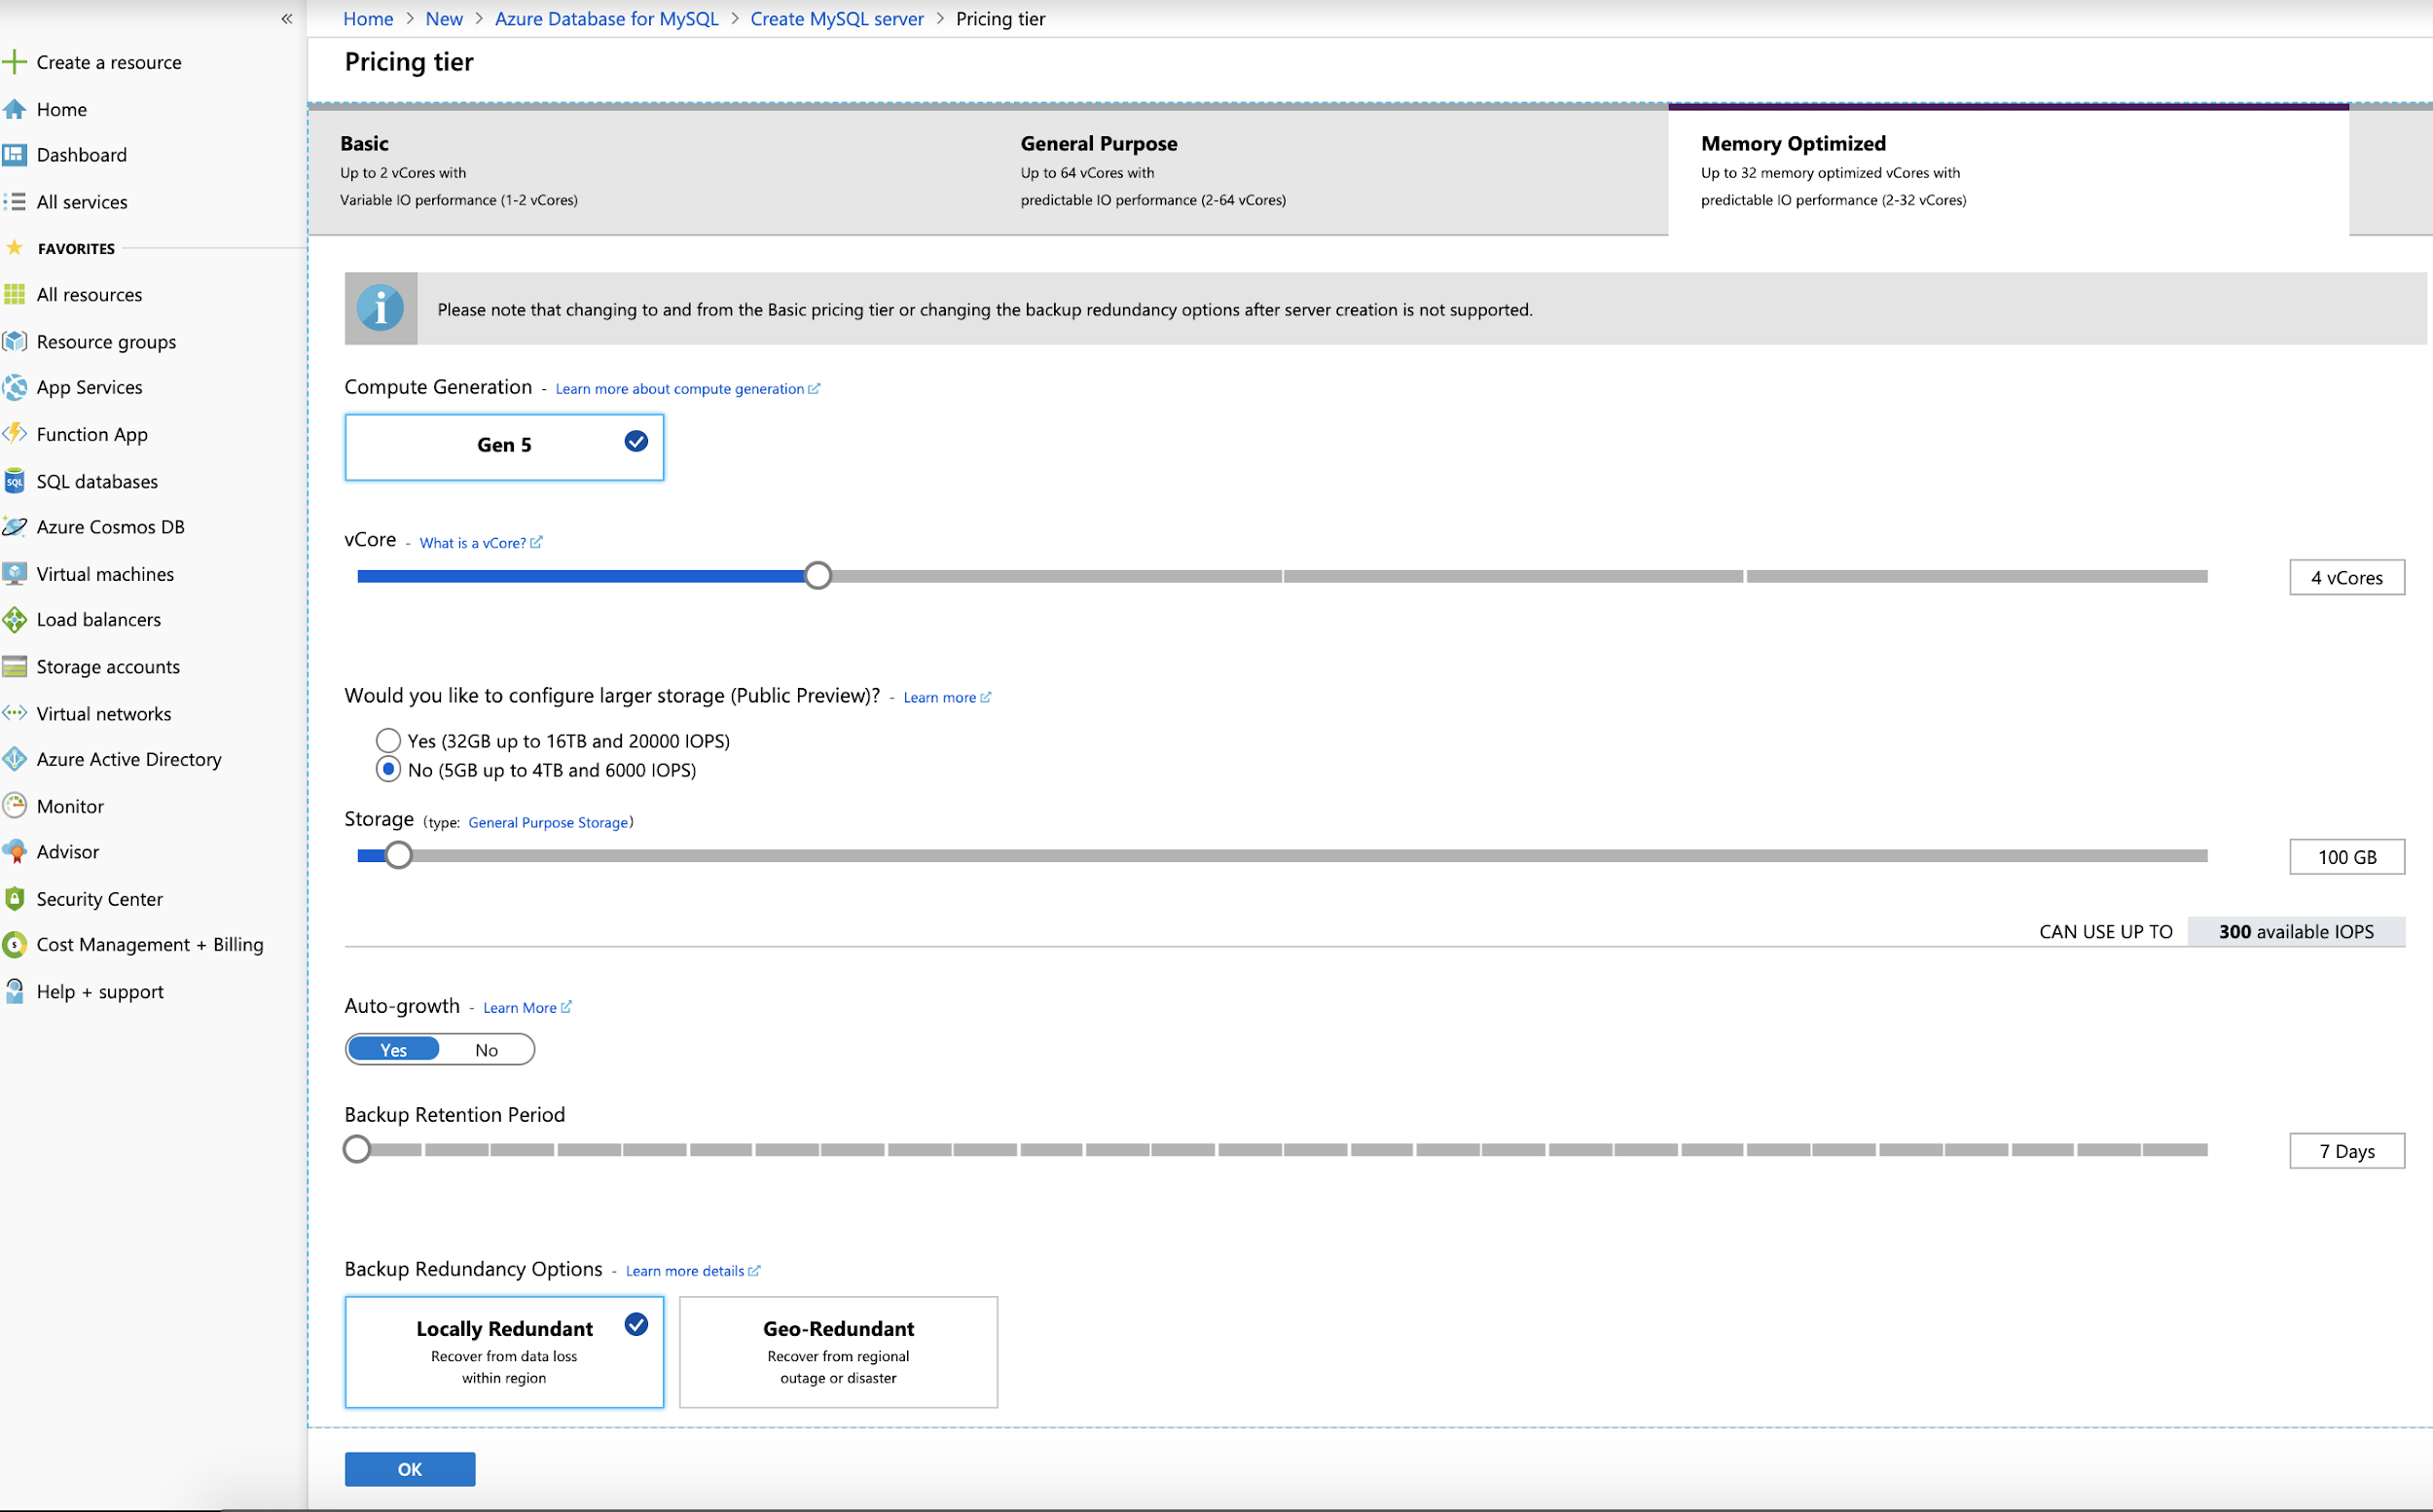2433x1512 pixels.
Task: Select the Gen 5 compute generation option
Action: [504, 447]
